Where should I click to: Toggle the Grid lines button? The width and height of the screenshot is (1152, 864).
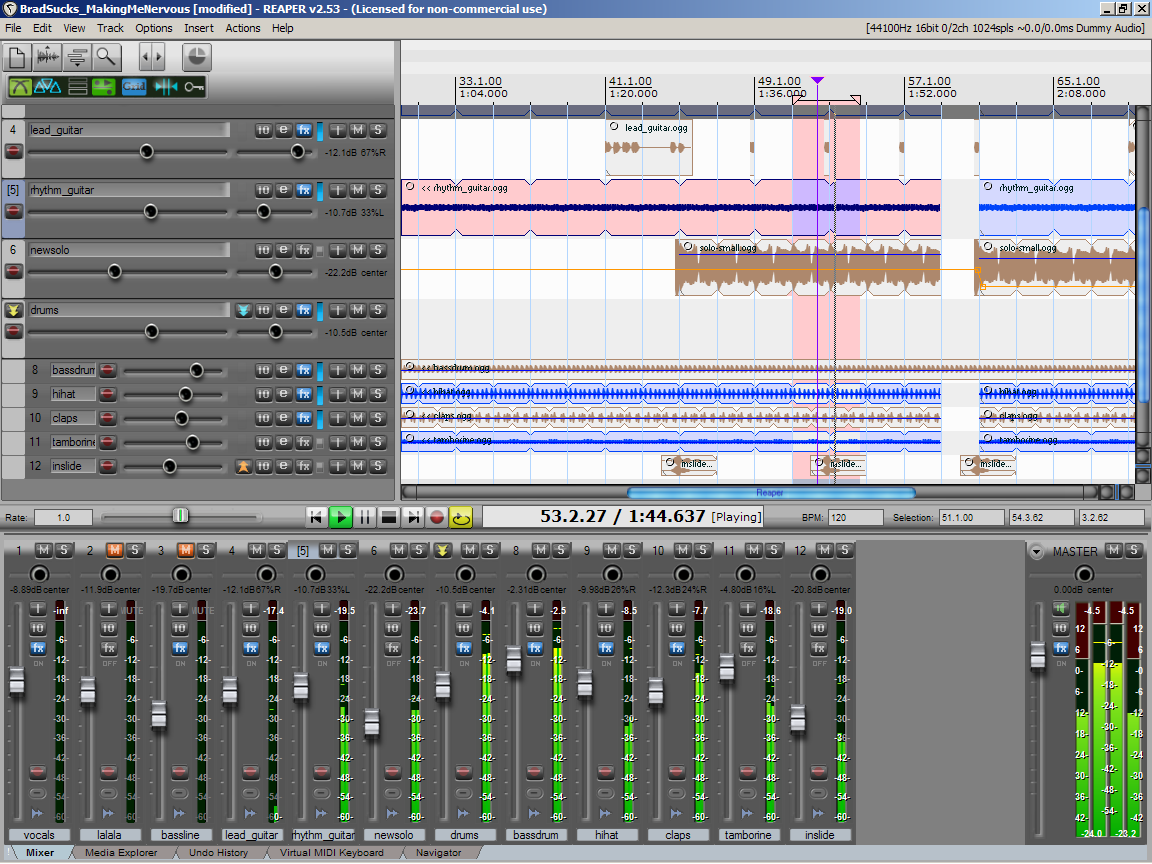pos(134,87)
